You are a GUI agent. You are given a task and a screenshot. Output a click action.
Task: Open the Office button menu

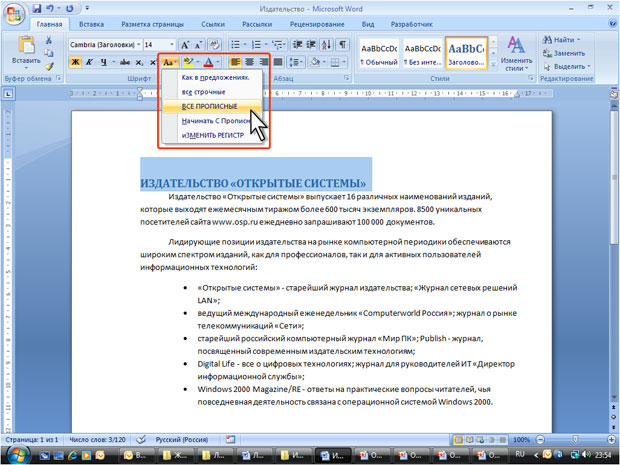tap(14, 15)
